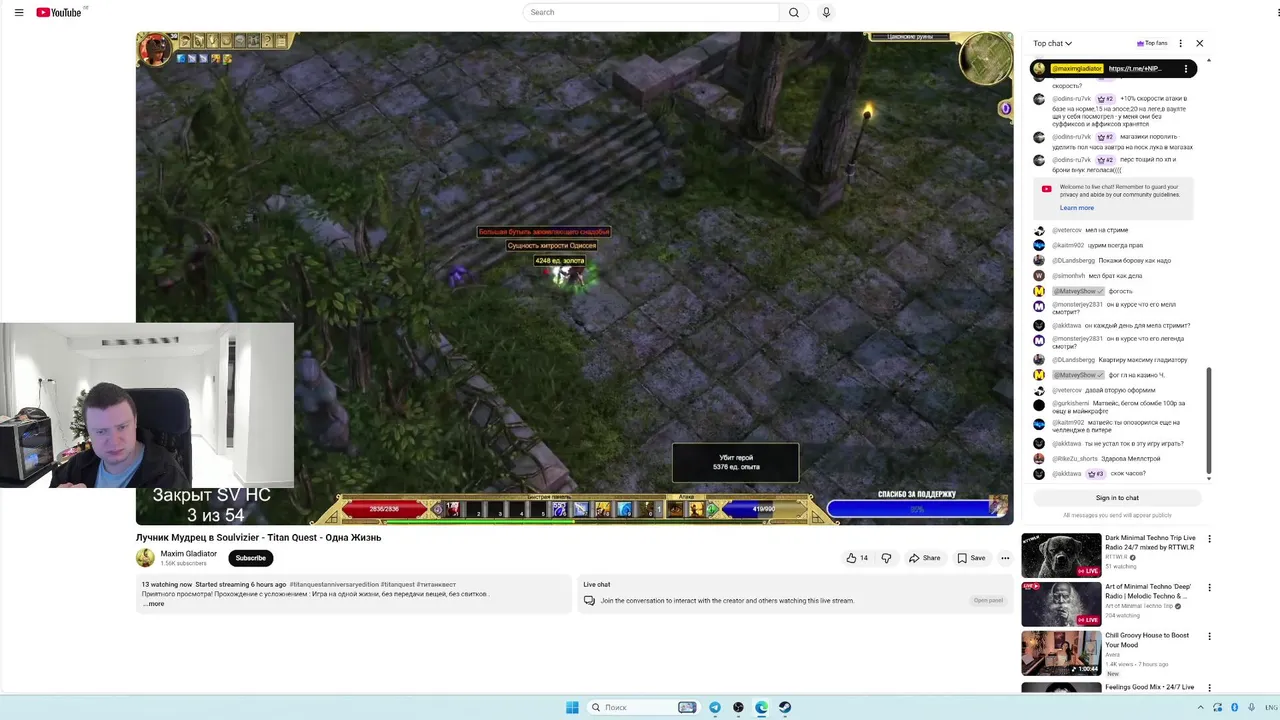This screenshot has width=1280, height=720.
Task: Click the live chat scrollbar
Action: pyautogui.click(x=1209, y=420)
